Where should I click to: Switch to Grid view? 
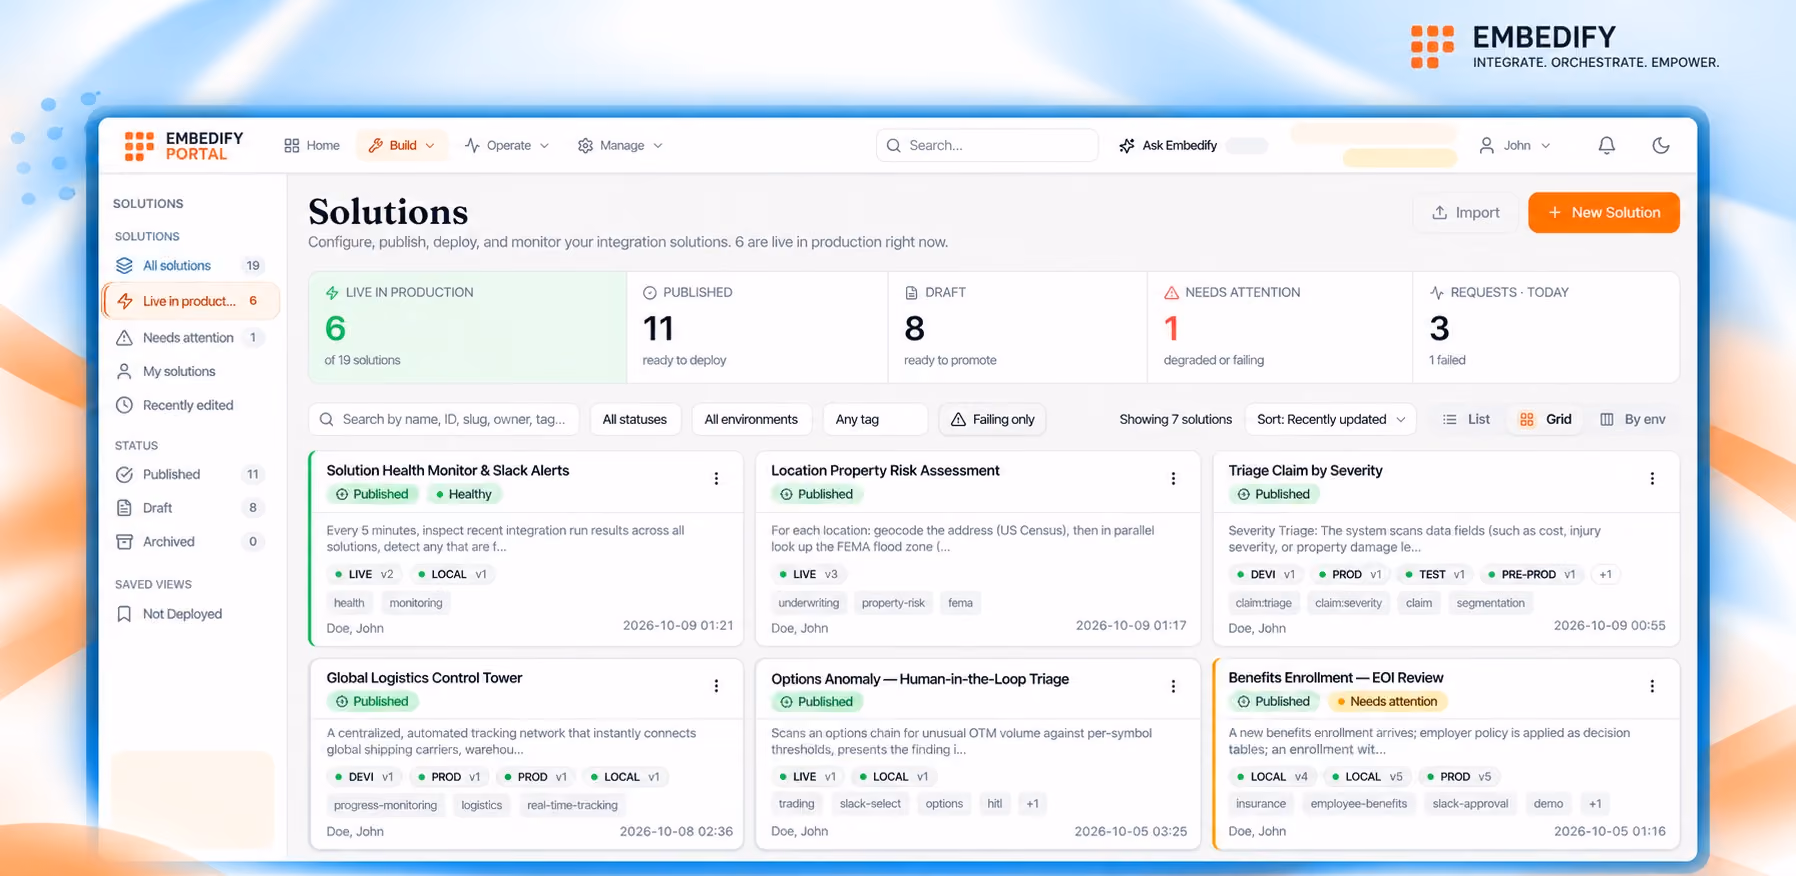(1545, 420)
